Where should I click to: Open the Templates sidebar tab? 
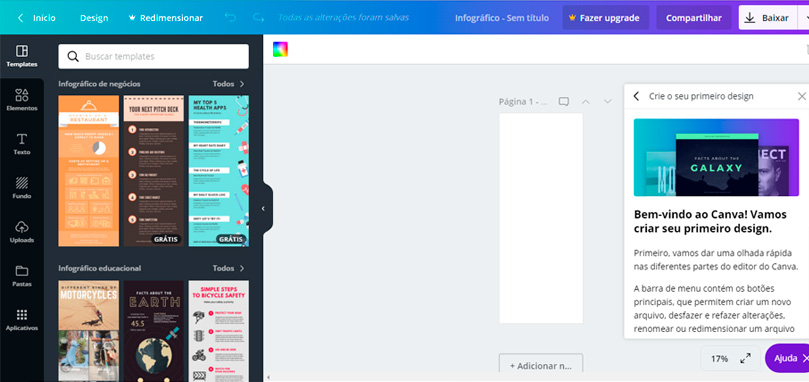pyautogui.click(x=22, y=56)
